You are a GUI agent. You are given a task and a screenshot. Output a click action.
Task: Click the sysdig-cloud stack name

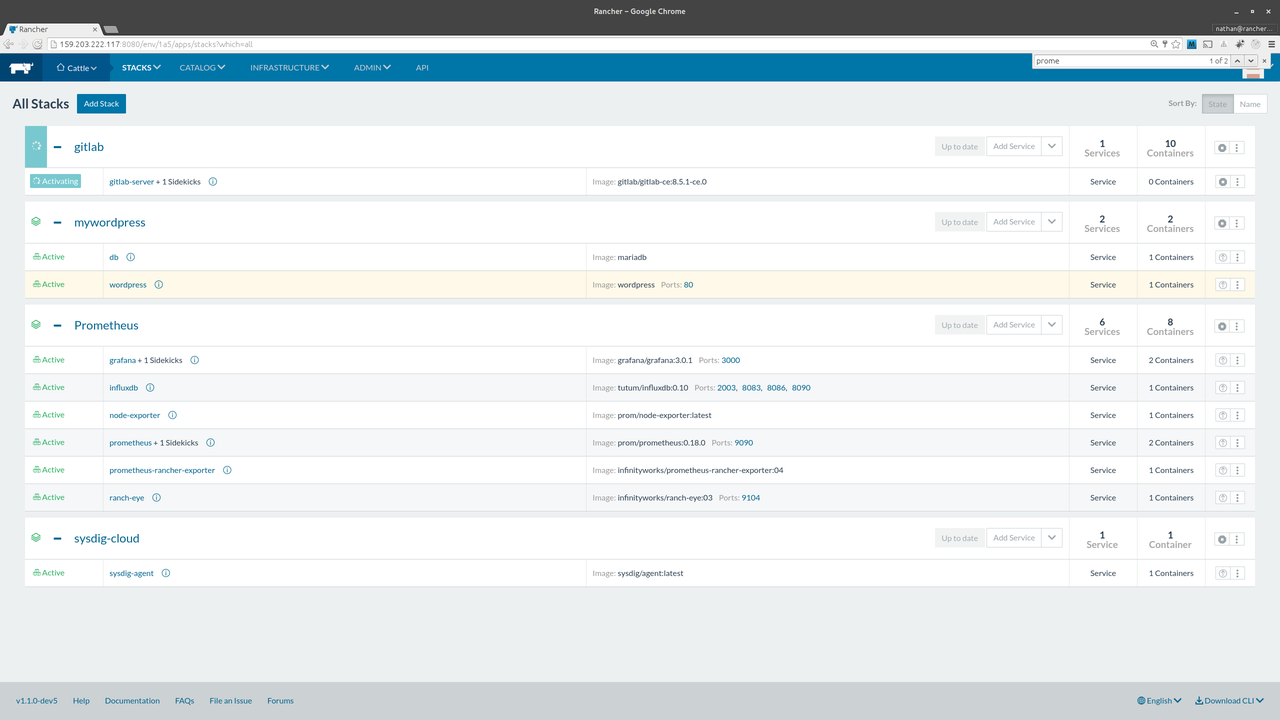point(107,539)
